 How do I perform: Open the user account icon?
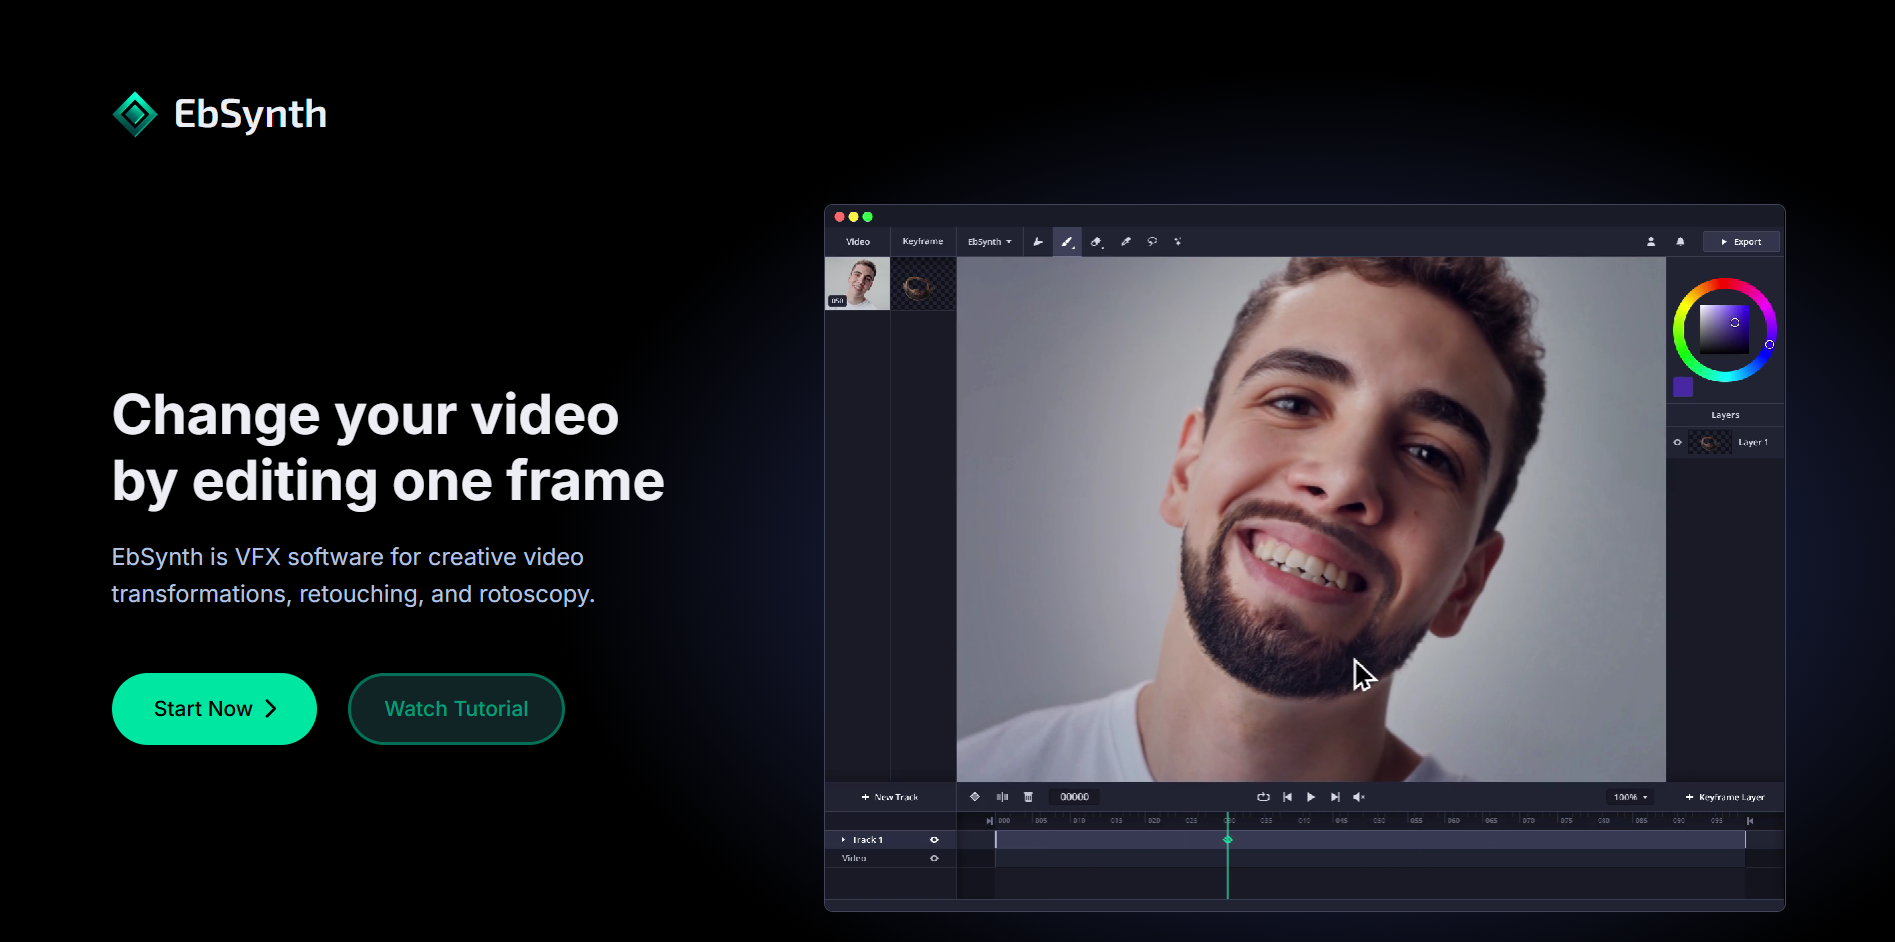coord(1651,242)
